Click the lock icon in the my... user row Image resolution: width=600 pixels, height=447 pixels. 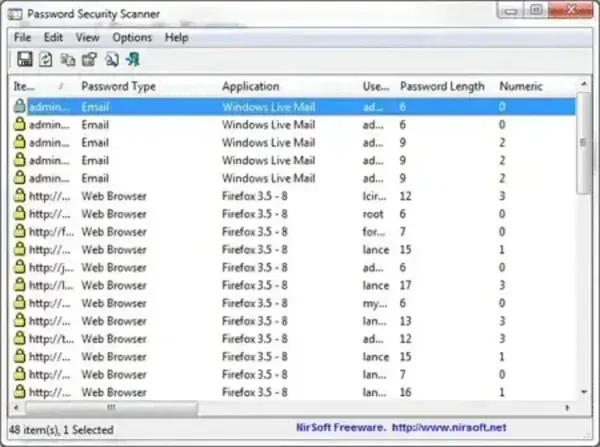pyautogui.click(x=20, y=303)
